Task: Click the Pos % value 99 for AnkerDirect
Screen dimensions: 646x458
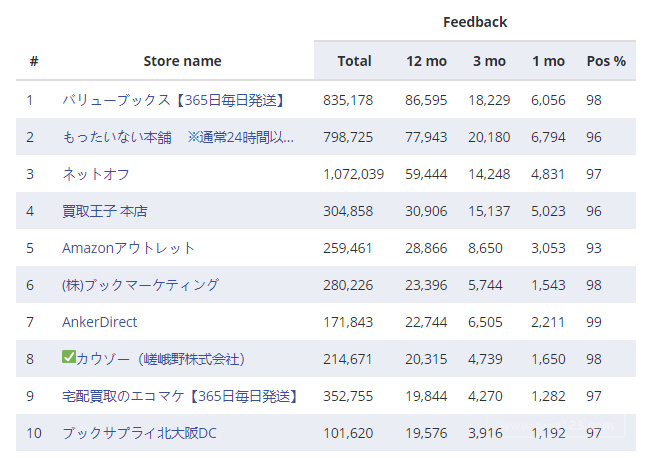Action: coord(594,322)
